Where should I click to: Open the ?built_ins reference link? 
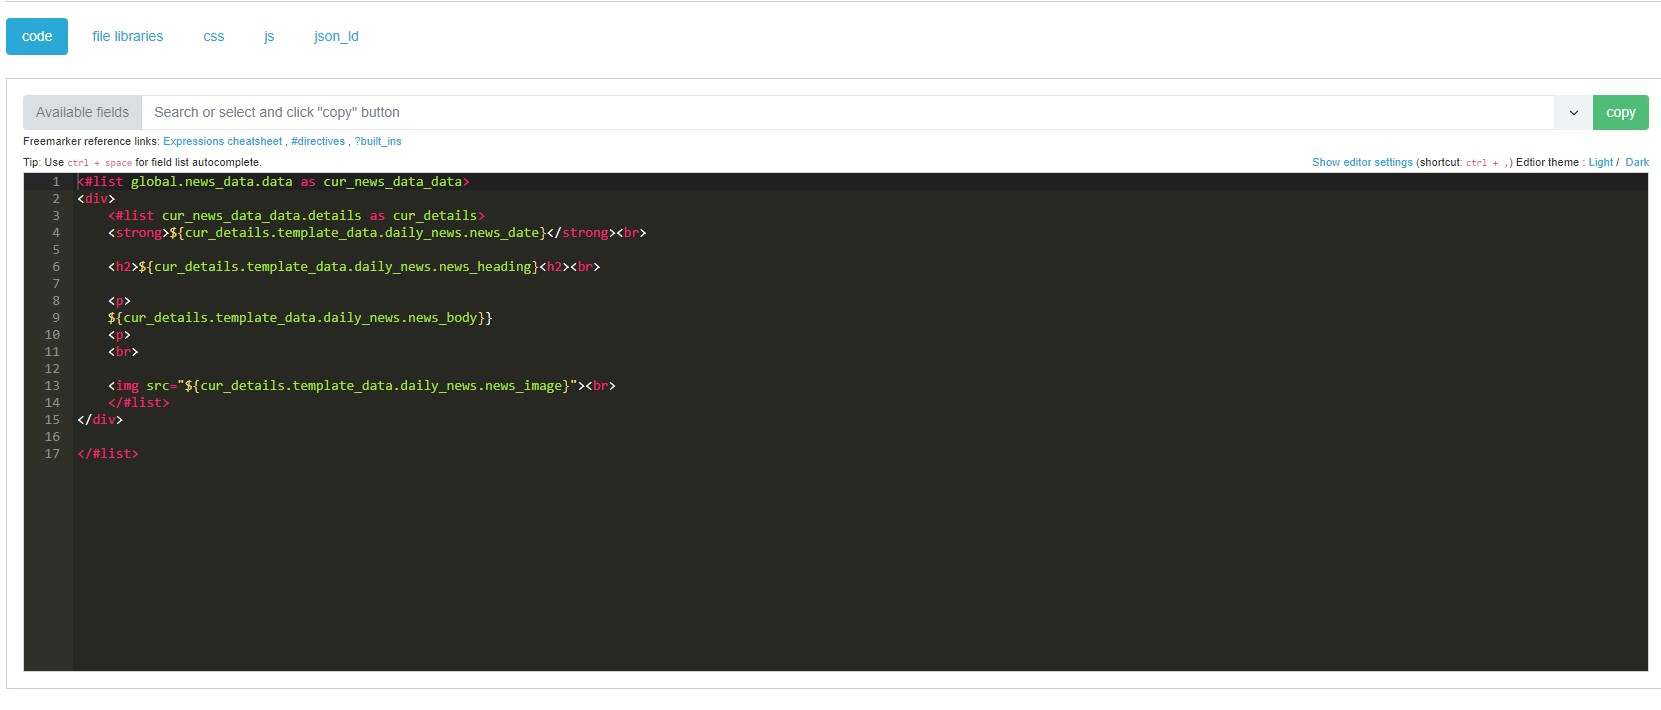point(378,141)
